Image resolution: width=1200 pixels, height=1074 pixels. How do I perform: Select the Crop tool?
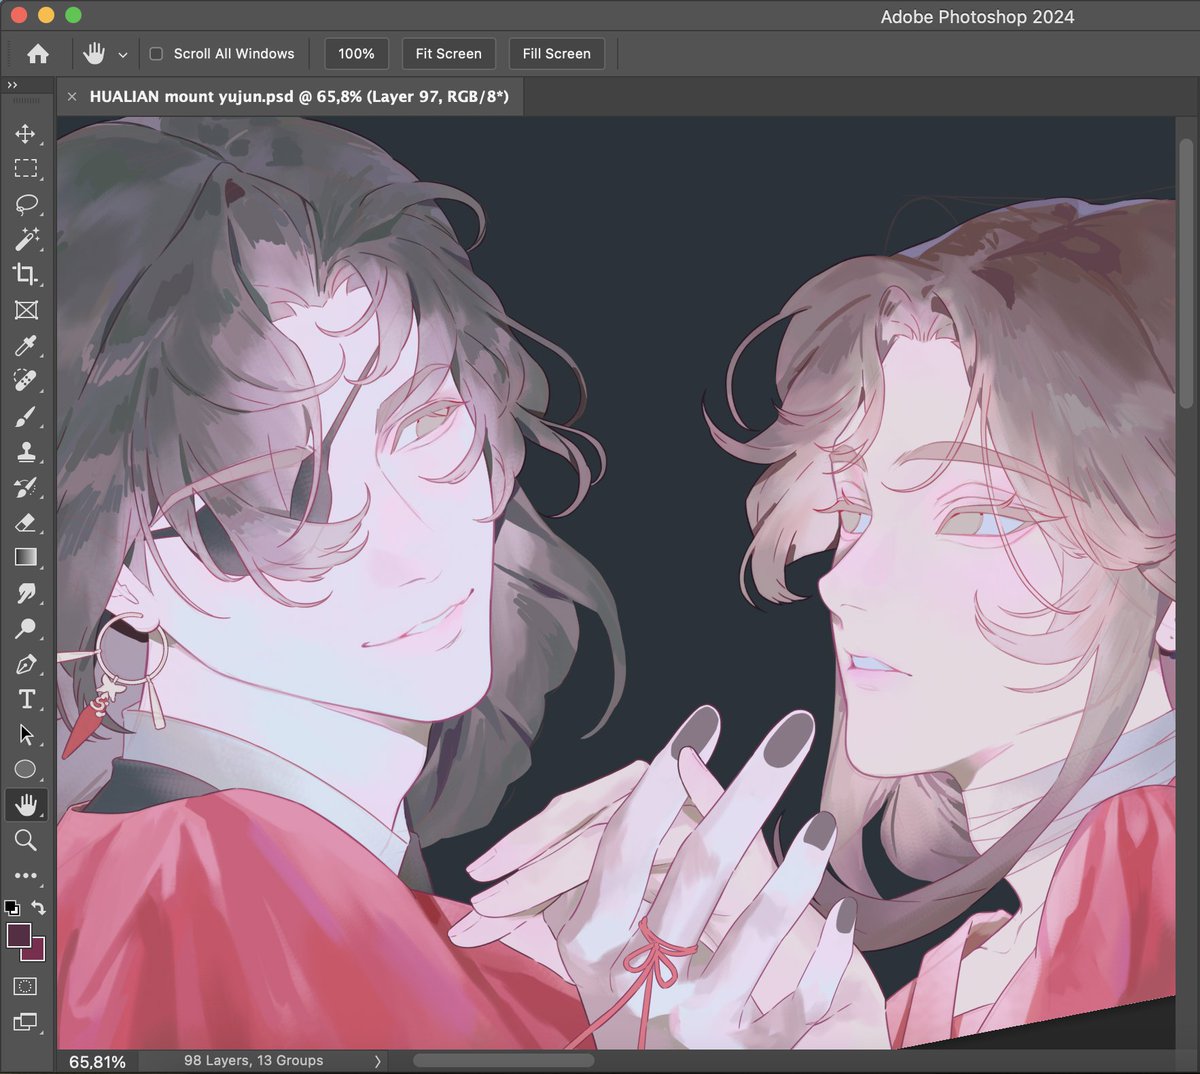pos(26,274)
